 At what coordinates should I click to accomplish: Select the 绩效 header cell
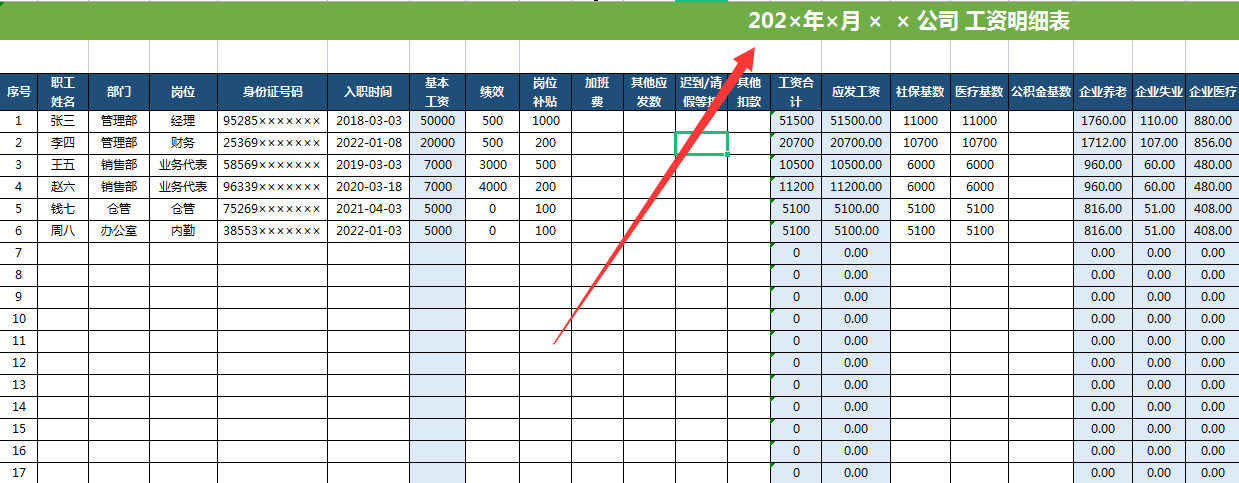coord(492,92)
